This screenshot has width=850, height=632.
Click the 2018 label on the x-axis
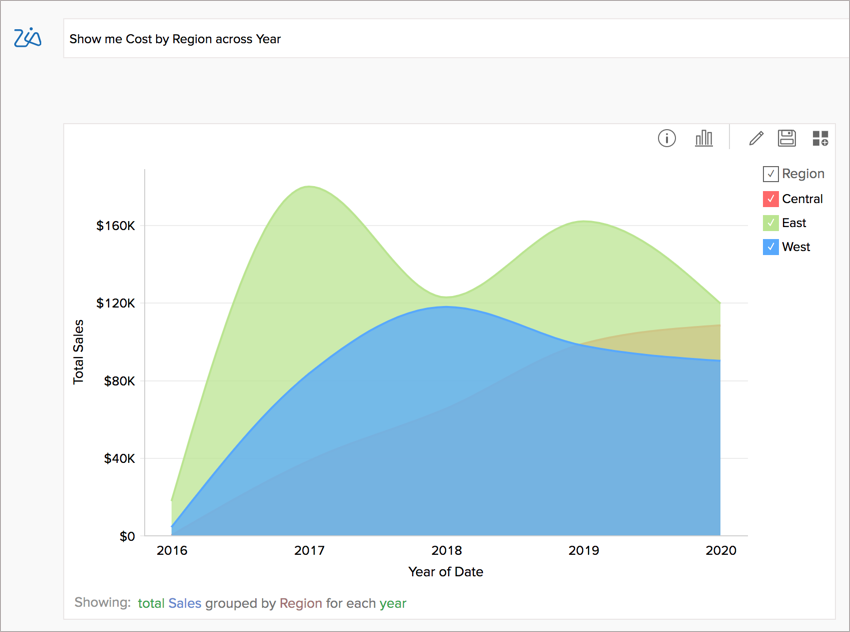446,550
